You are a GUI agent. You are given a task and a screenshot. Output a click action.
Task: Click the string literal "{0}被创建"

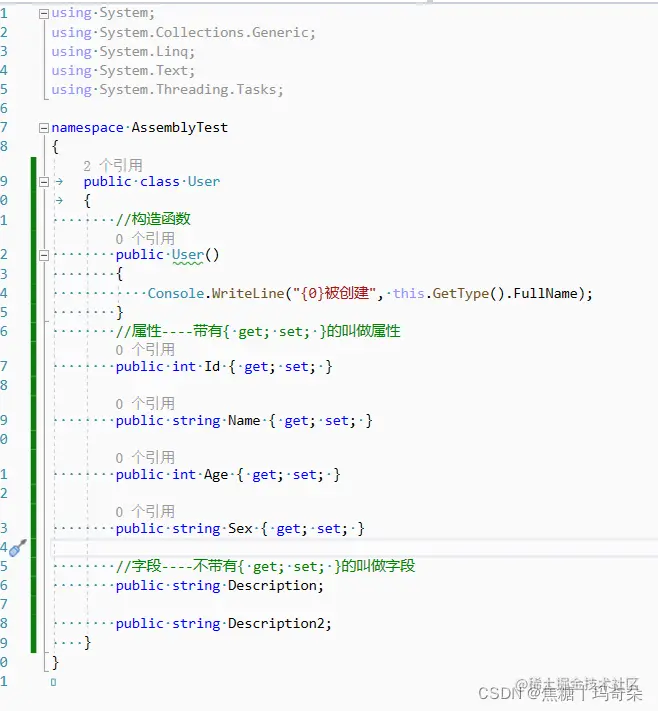coord(335,293)
